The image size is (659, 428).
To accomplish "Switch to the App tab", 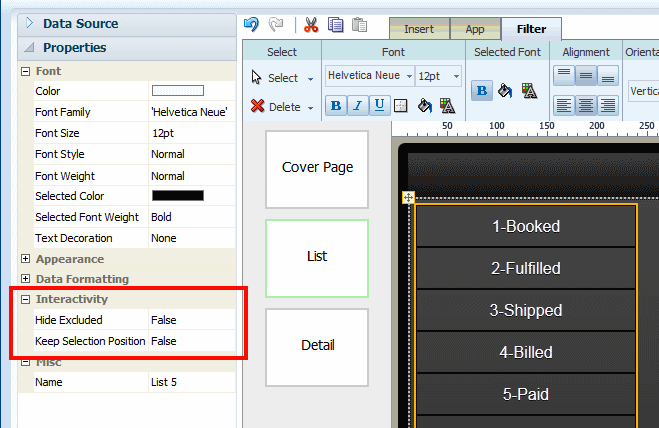I will point(475,29).
